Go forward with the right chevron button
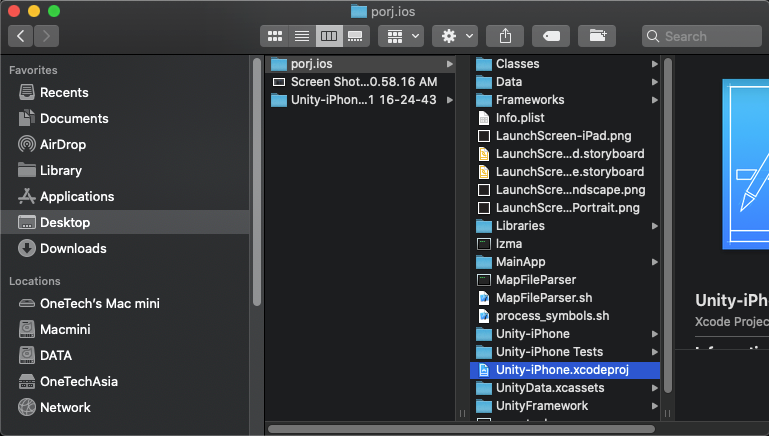 (x=46, y=36)
